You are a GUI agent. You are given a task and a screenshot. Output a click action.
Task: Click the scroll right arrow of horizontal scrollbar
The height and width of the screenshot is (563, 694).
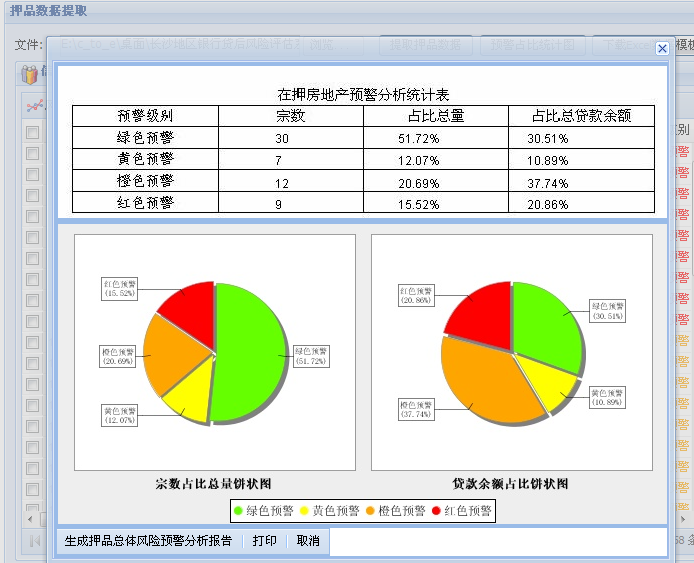683,519
